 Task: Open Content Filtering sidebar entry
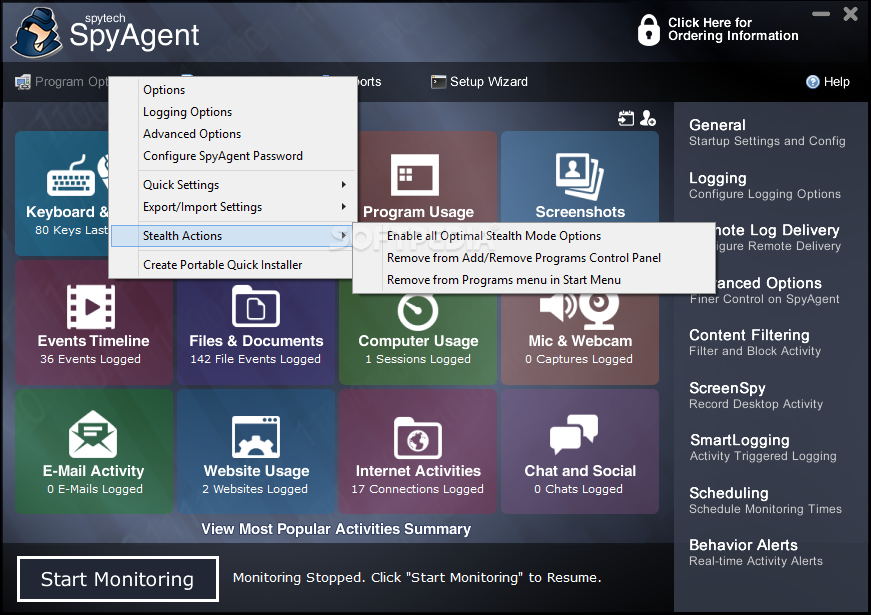click(755, 342)
